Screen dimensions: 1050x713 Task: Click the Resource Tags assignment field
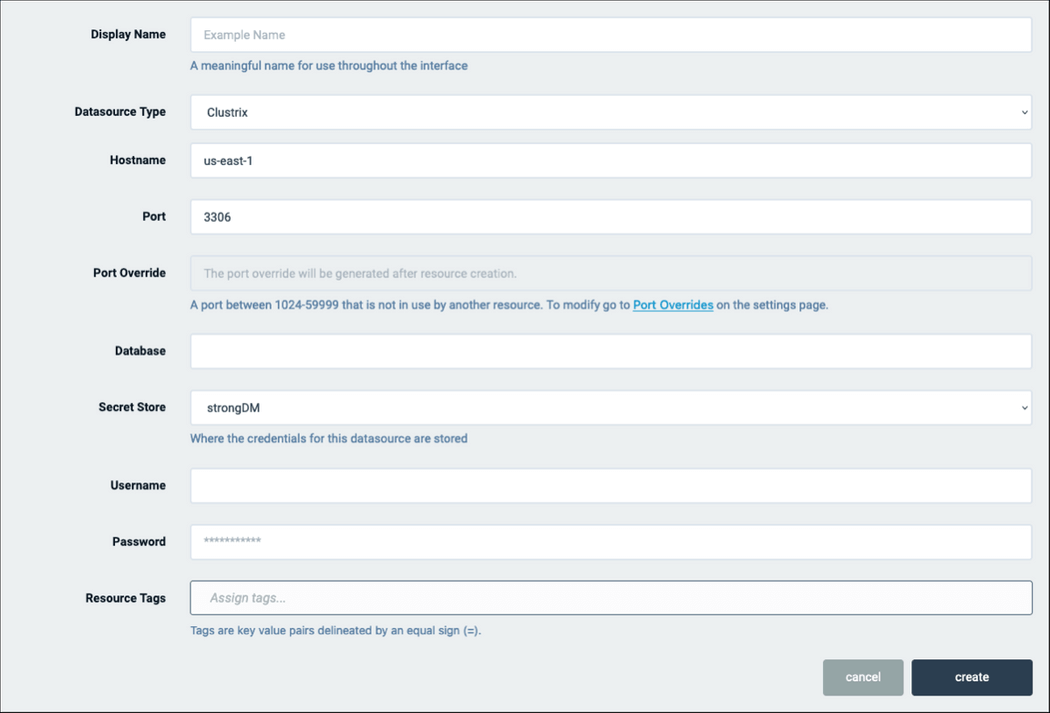click(611, 597)
